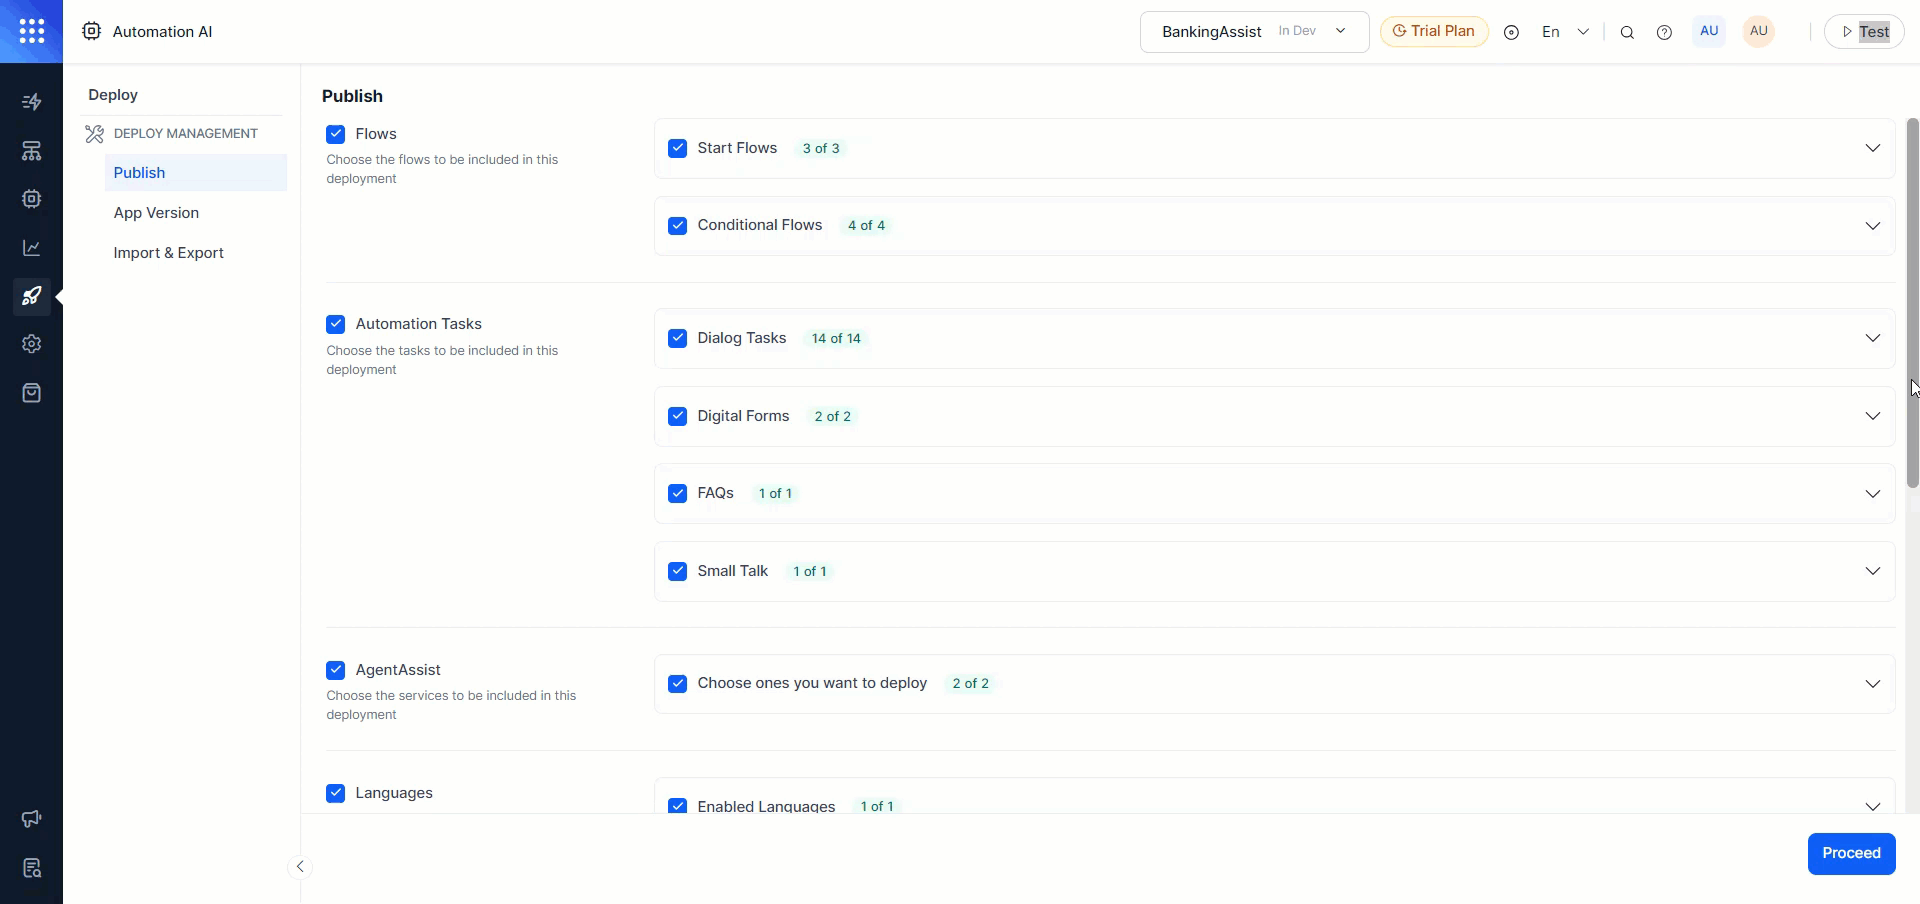This screenshot has height=904, width=1920.
Task: Open Import & Export menu item
Action: (x=168, y=253)
